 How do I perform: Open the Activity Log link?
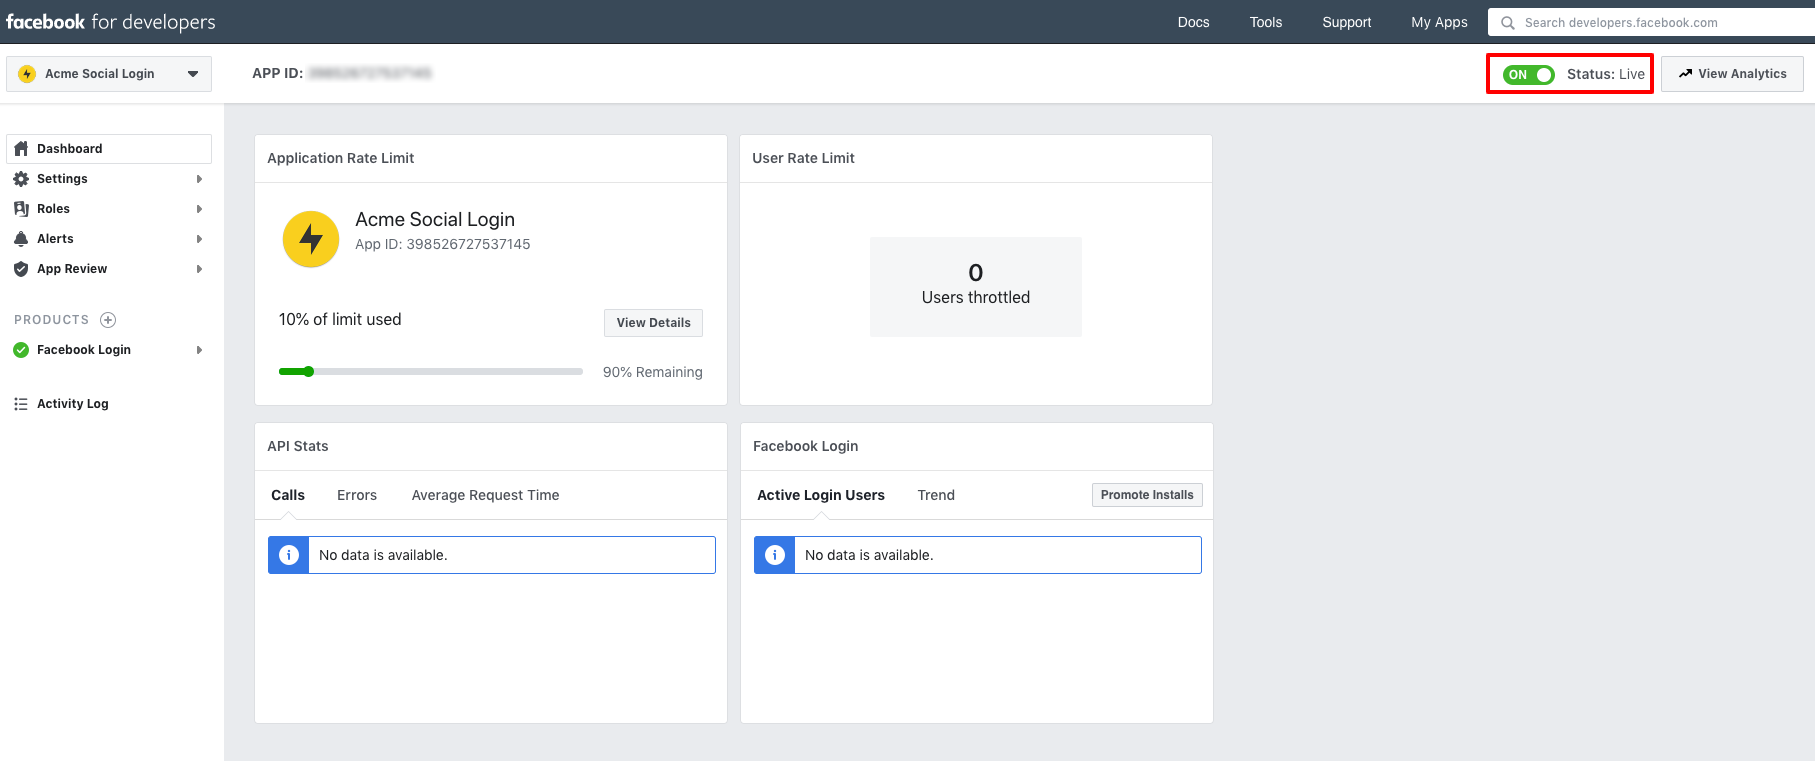72,404
